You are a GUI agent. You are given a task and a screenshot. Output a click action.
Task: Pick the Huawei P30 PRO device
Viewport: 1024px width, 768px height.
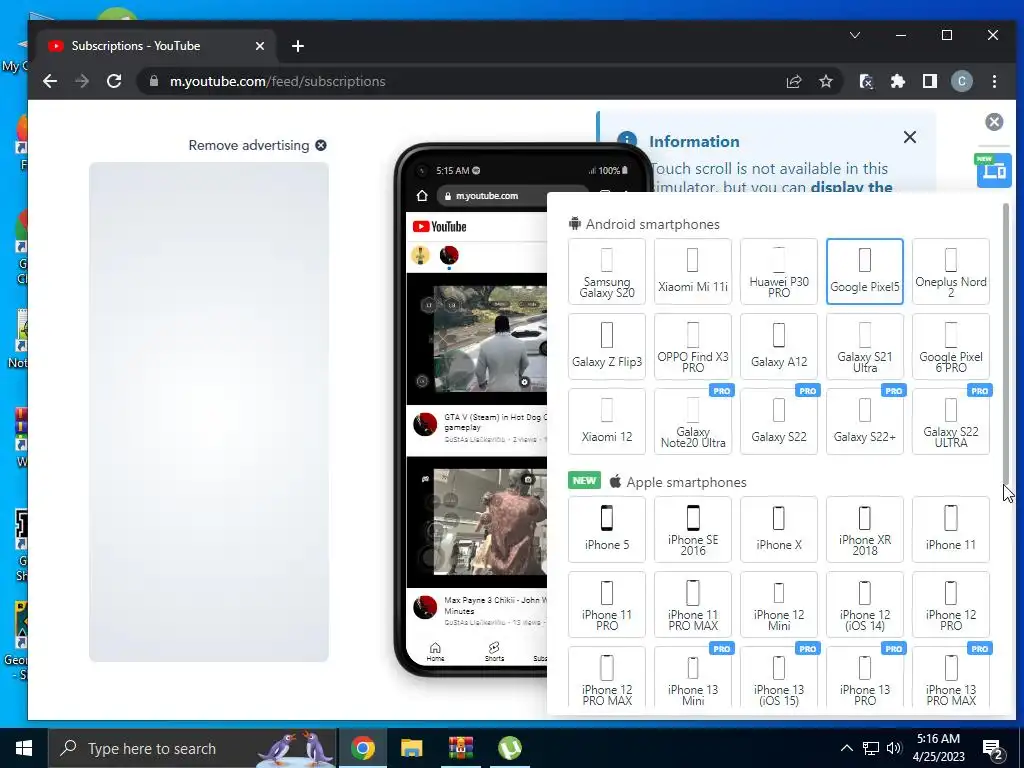778,272
